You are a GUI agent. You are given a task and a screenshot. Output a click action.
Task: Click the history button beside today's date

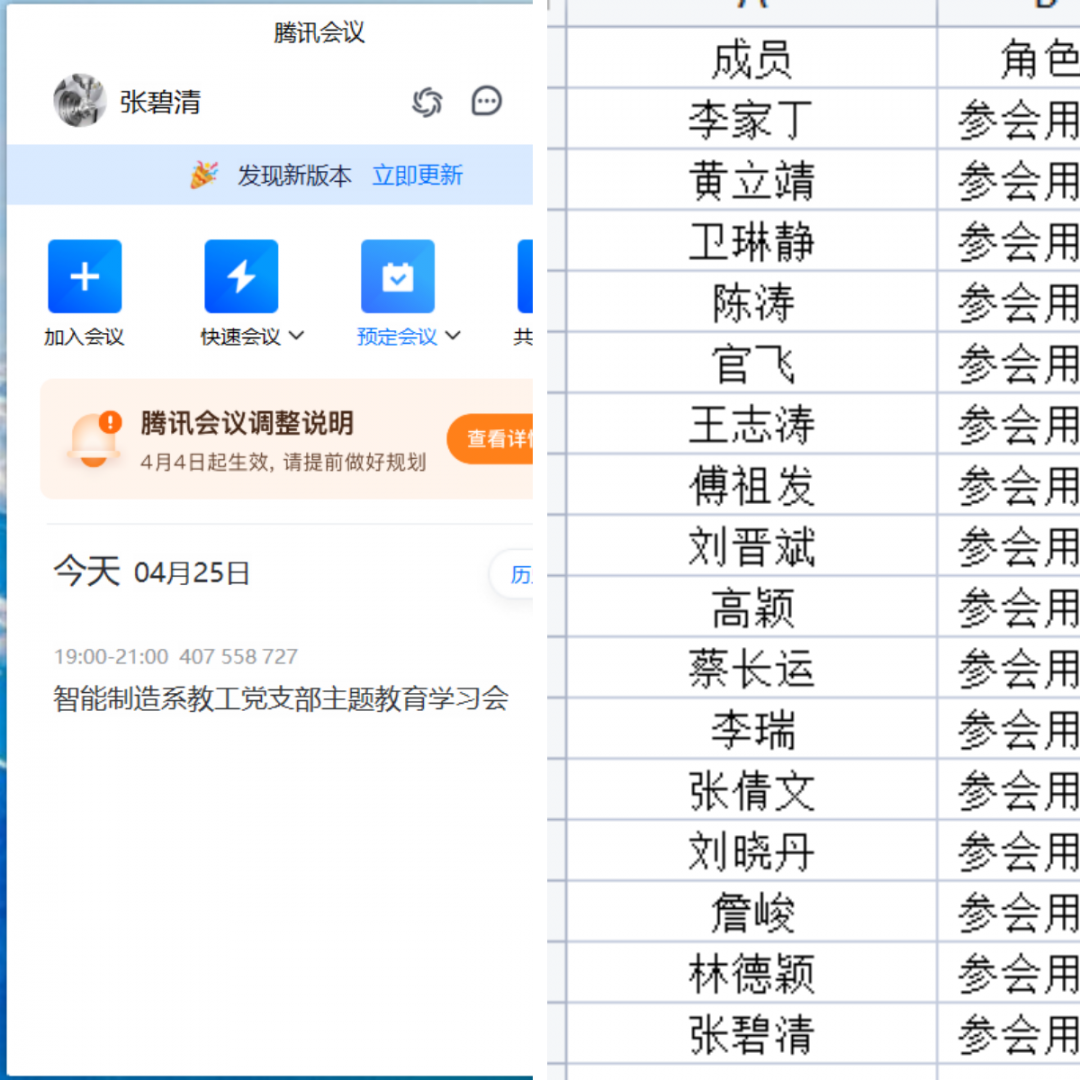[x=515, y=575]
